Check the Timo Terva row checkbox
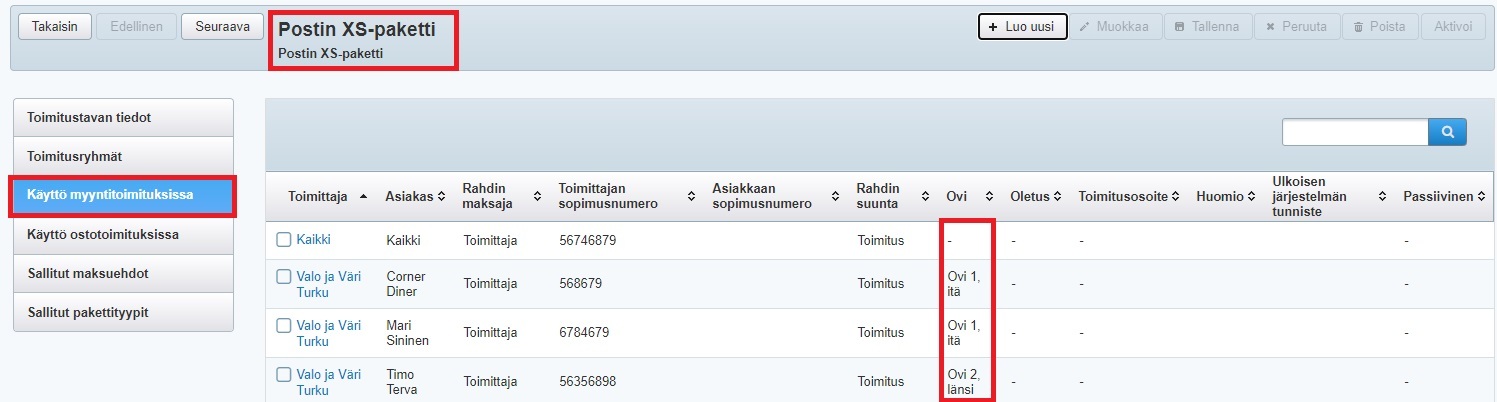The width and height of the screenshot is (1497, 402). (x=284, y=375)
